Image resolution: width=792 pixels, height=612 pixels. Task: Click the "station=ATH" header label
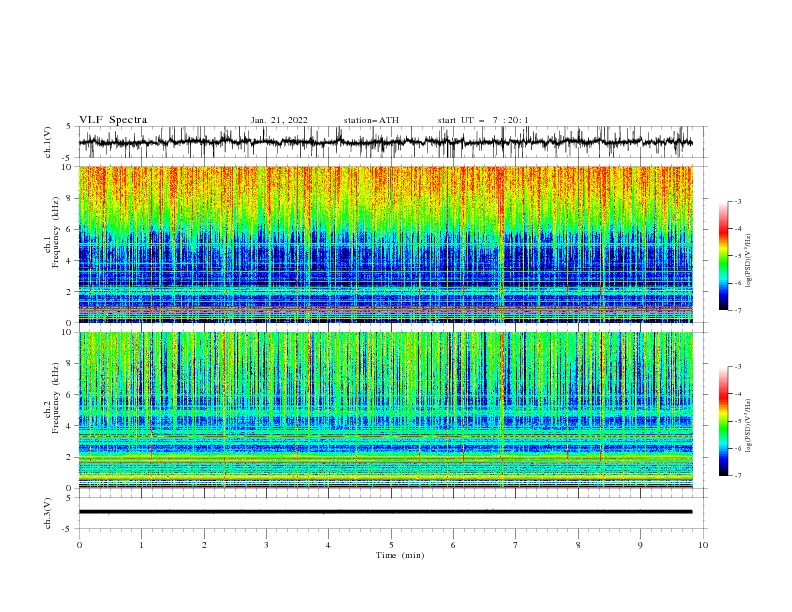click(371, 120)
